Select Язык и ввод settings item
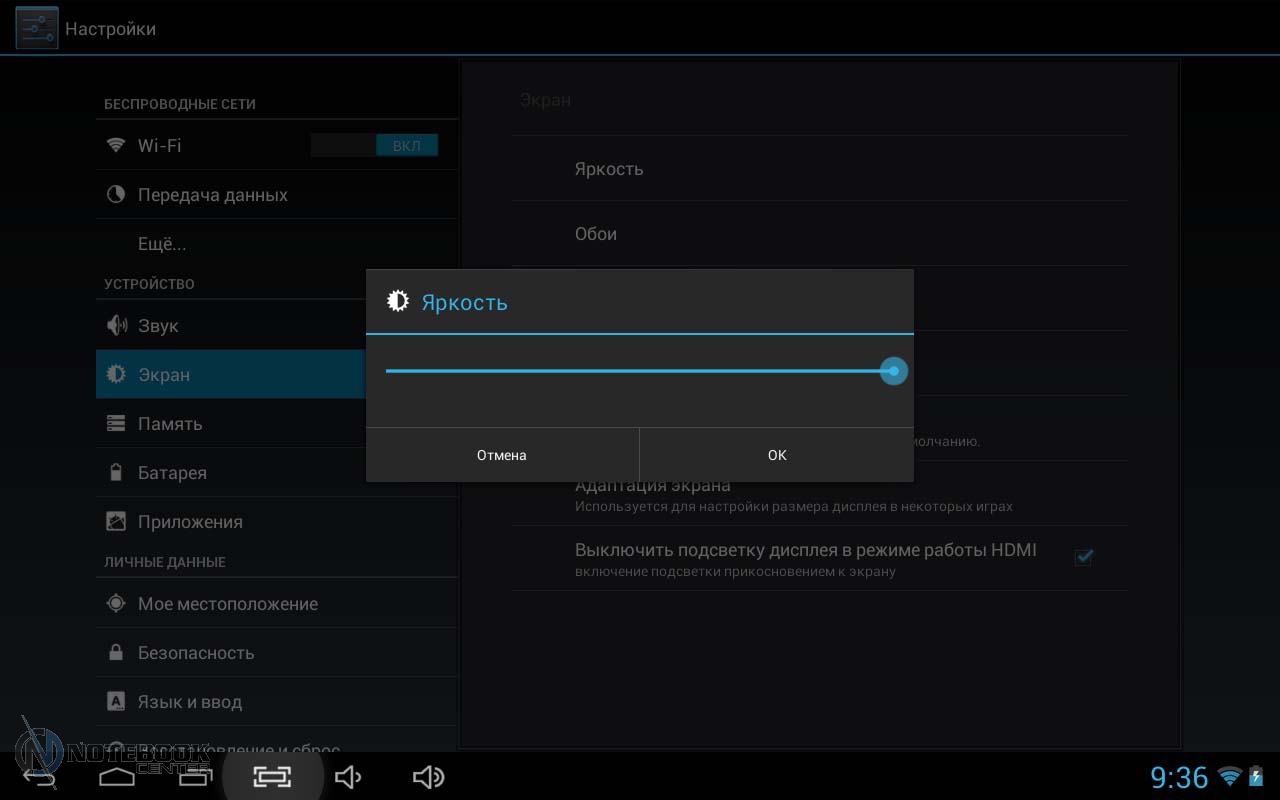This screenshot has width=1280, height=800. (190, 702)
